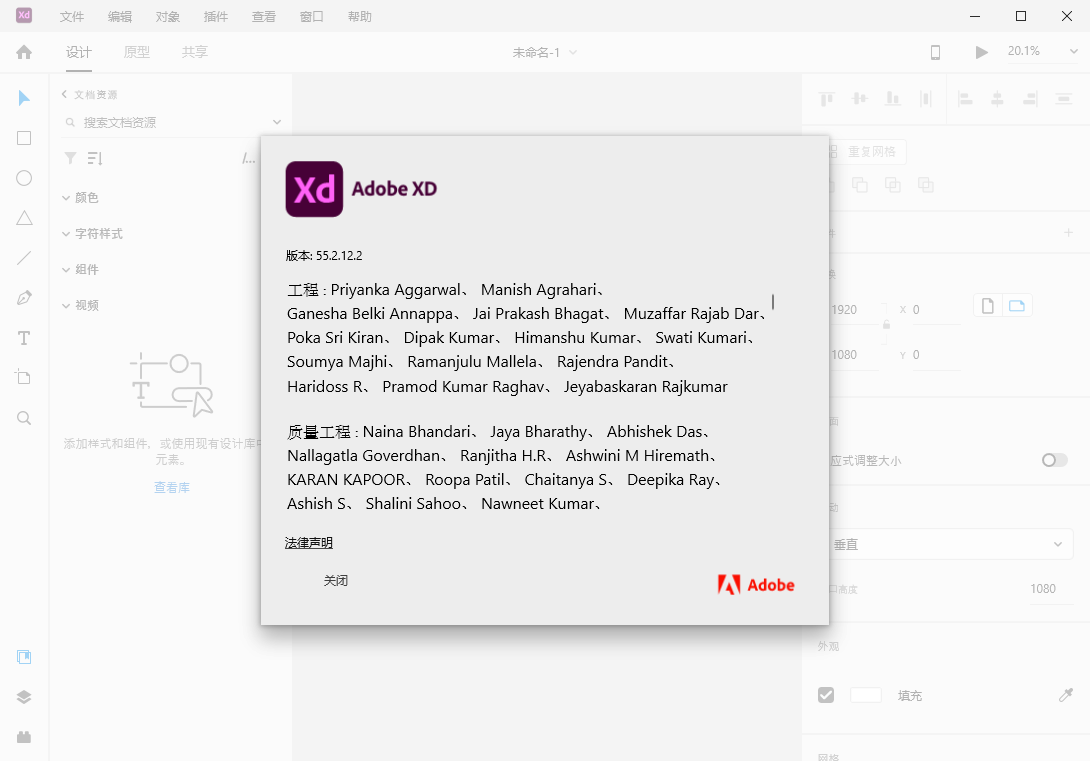
Task: Select landscape orientation icon
Action: [1017, 306]
